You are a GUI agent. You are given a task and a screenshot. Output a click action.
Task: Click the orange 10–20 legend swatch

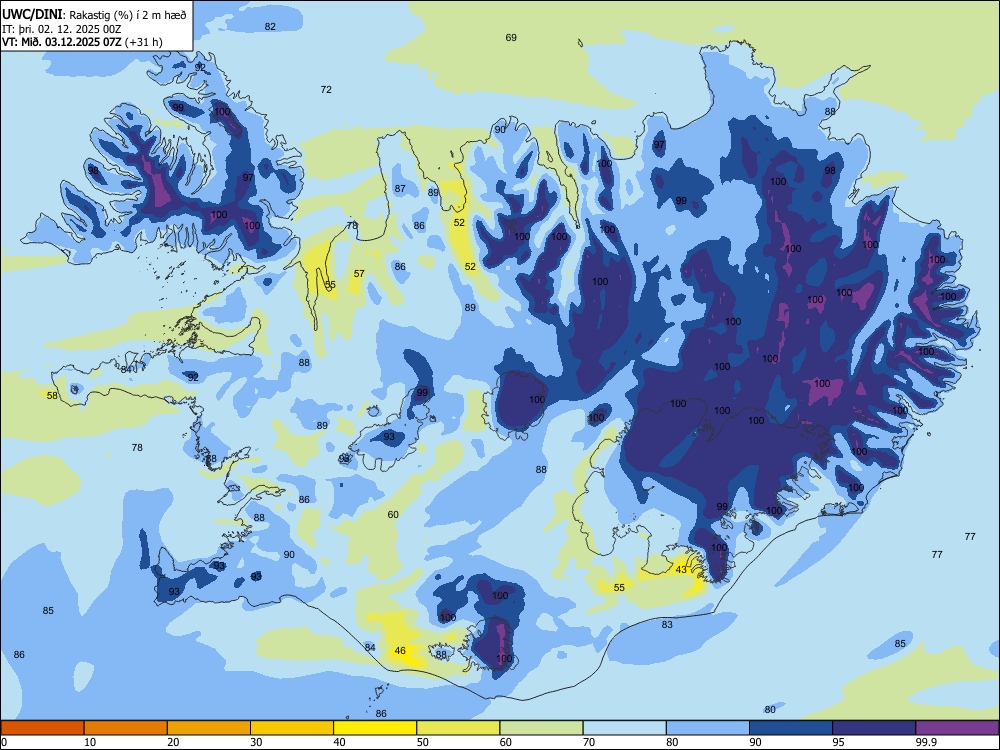coord(126,728)
